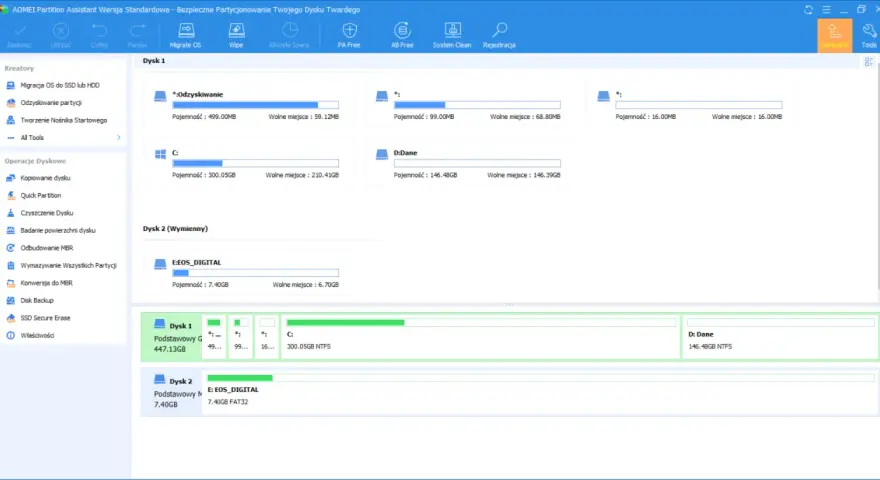Open Rejestracja (registration) magnifier icon
This screenshot has height=480, width=880.
[x=499, y=30]
